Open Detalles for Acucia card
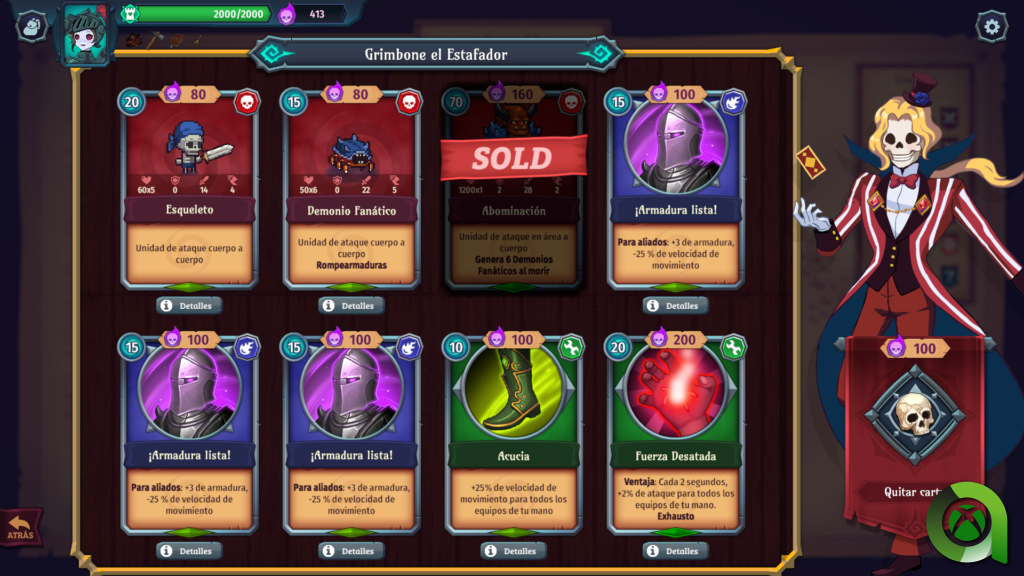1024x576 pixels. tap(513, 551)
